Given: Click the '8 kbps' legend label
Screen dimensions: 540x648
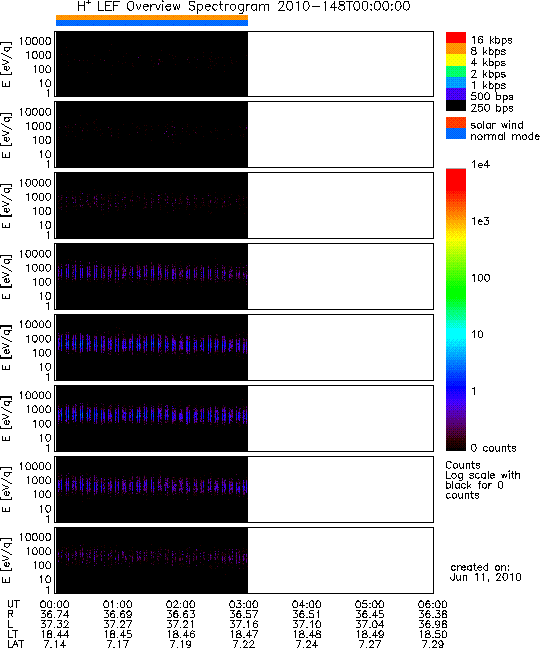Looking at the screenshot, I should click(488, 52).
